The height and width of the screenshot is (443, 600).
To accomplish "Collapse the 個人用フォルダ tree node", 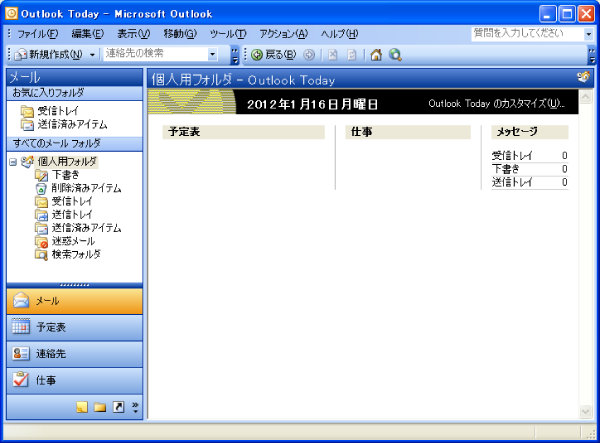I will [13, 162].
